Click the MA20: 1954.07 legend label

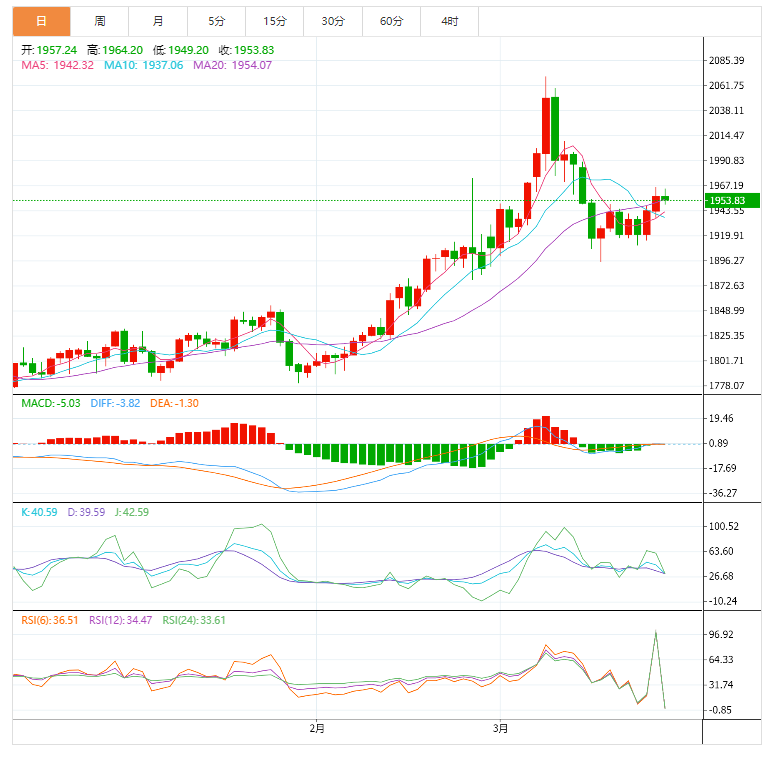tap(232, 65)
